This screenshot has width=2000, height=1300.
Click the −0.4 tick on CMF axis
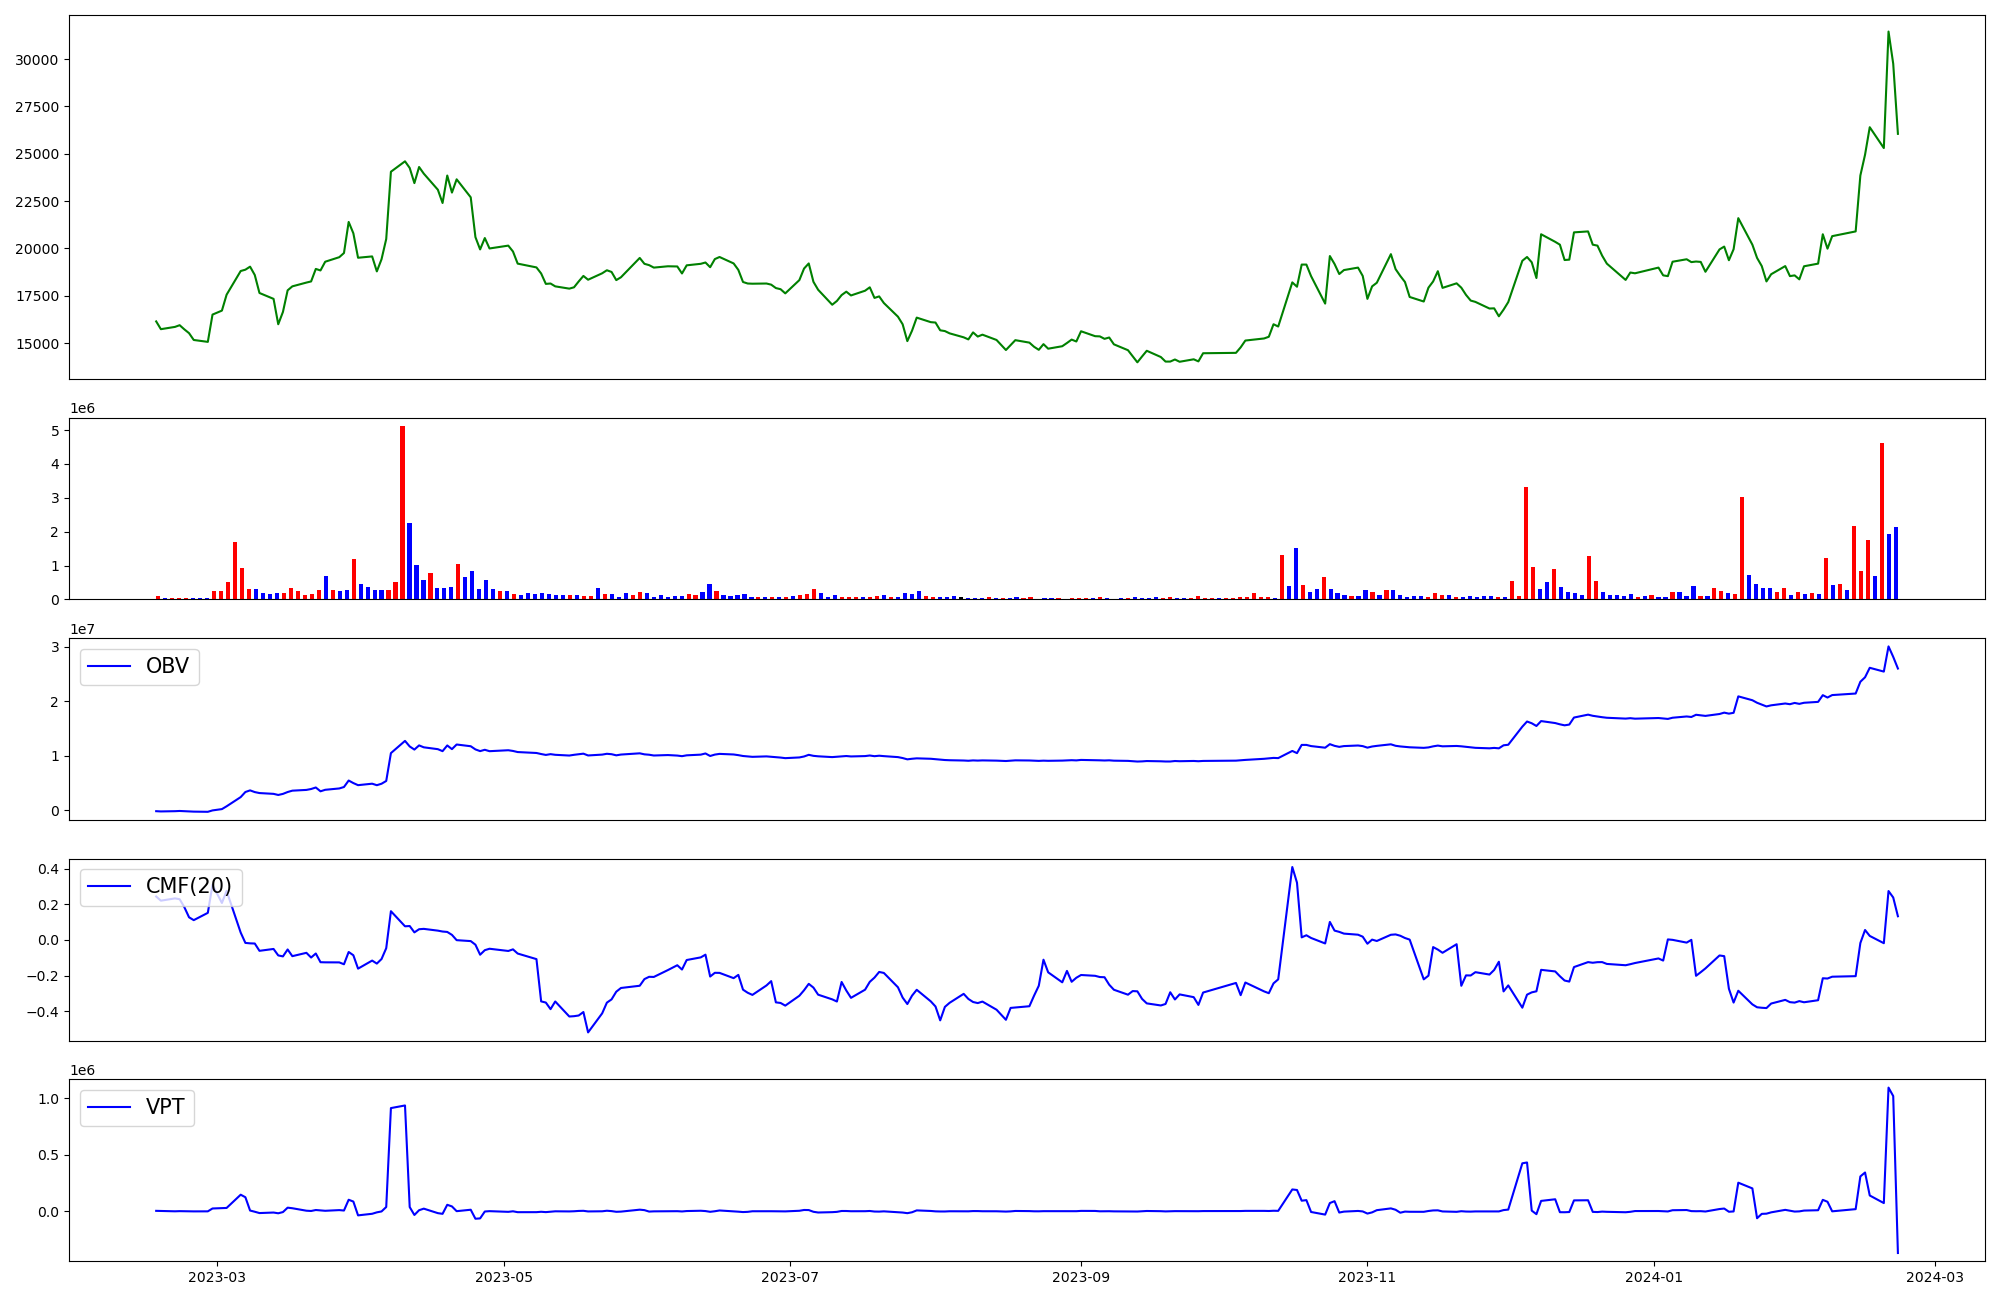click(x=43, y=1012)
